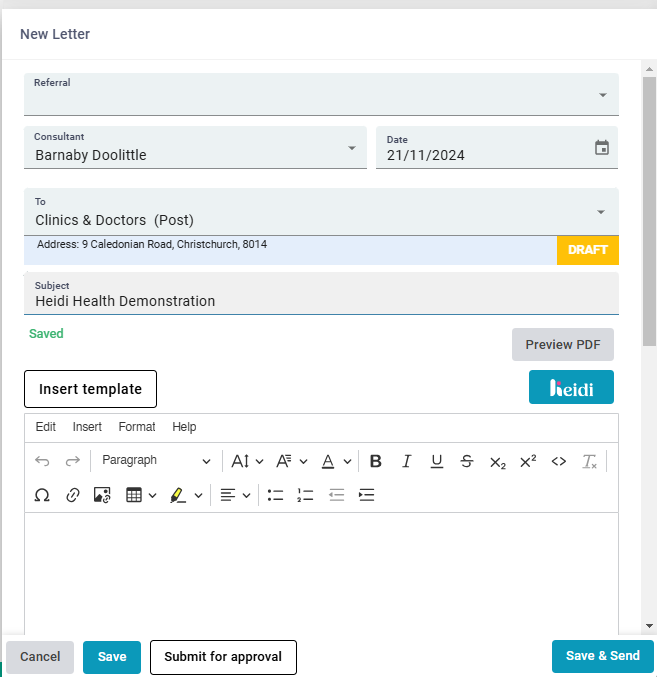Expand the Consultant dropdown
This screenshot has height=677, width=657.
tap(352, 148)
